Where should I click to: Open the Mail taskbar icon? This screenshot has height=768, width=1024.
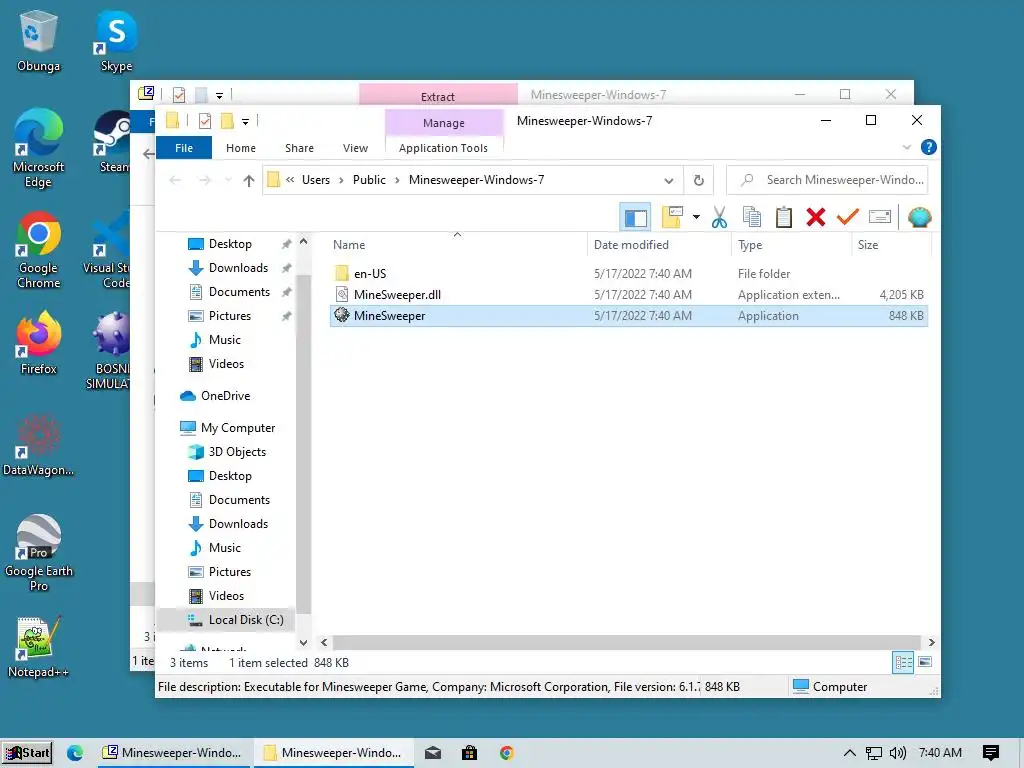[x=432, y=753]
